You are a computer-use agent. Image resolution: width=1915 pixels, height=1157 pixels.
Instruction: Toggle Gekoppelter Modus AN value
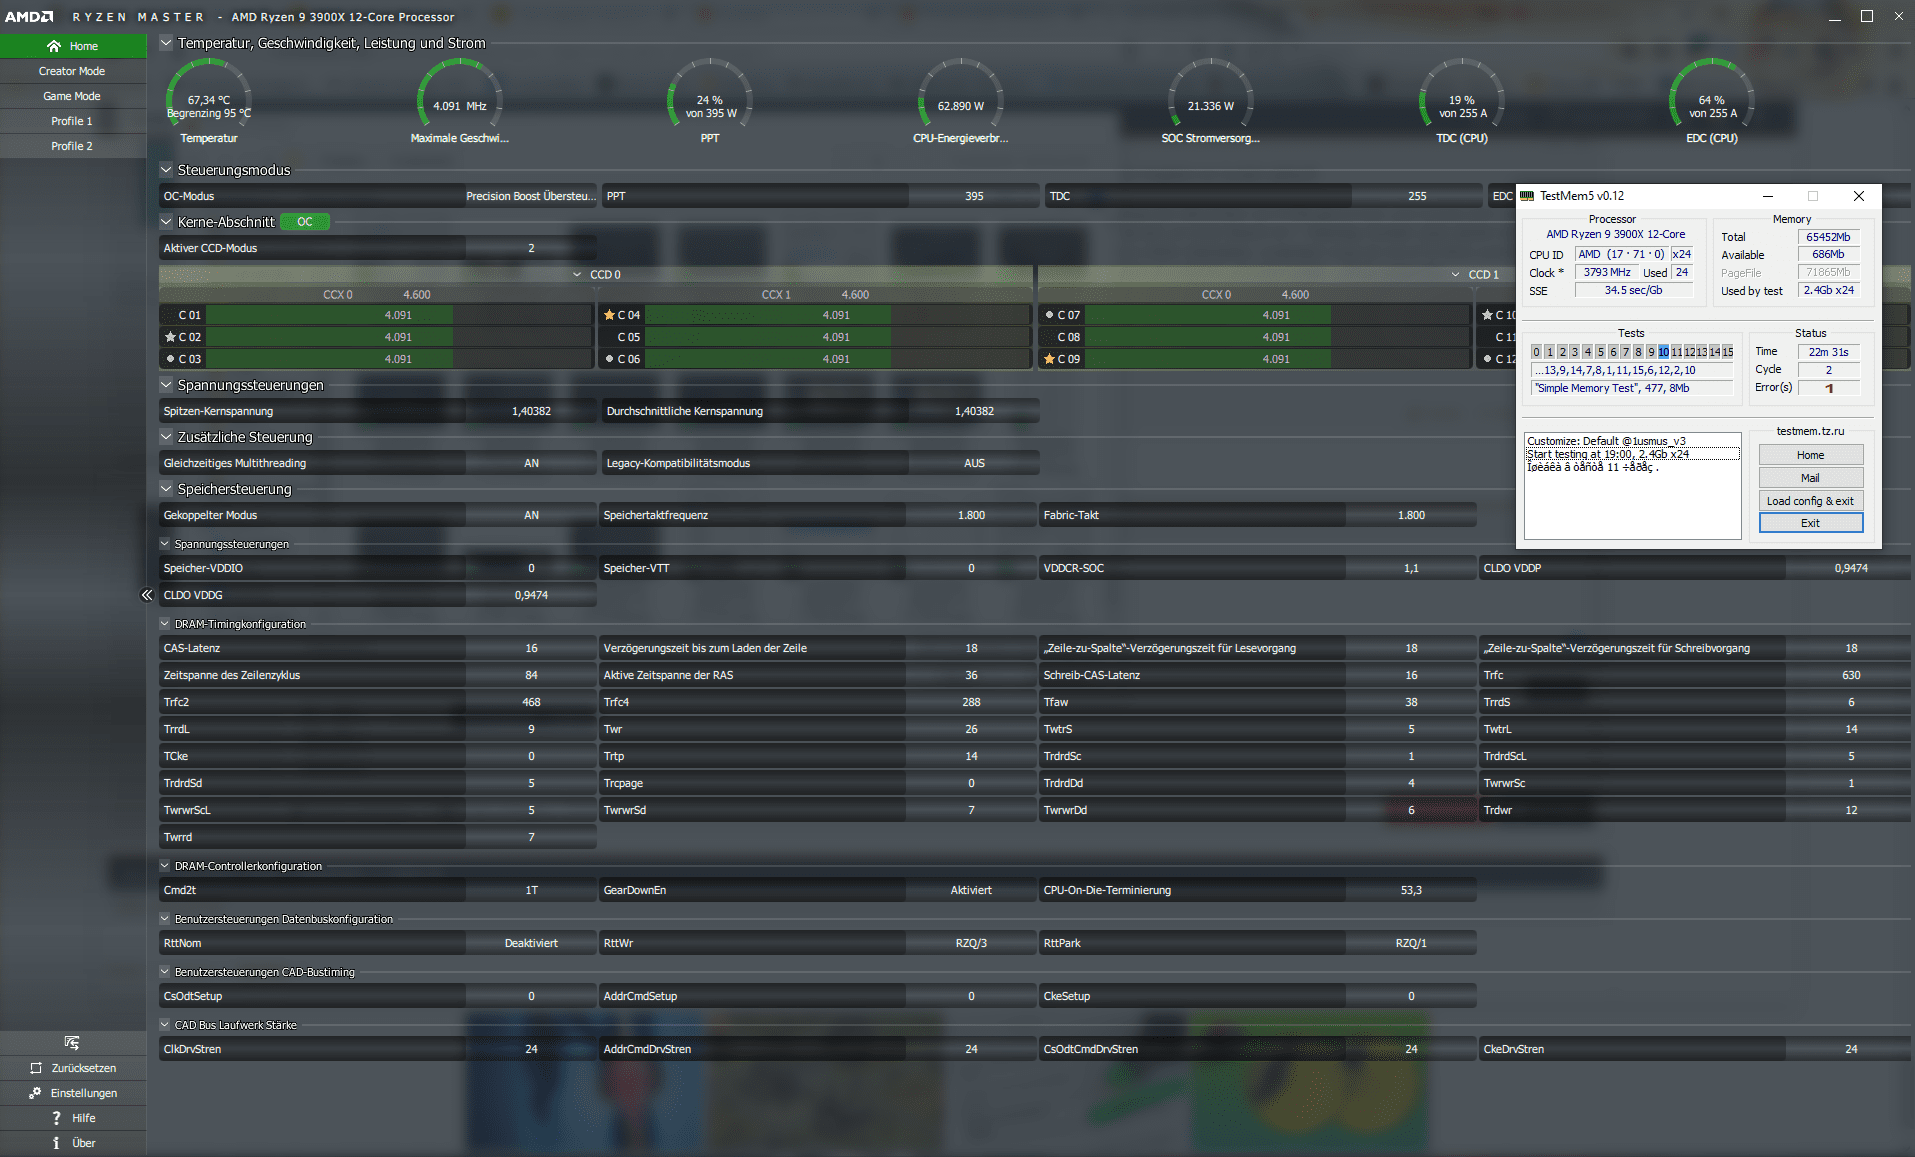tap(531, 515)
